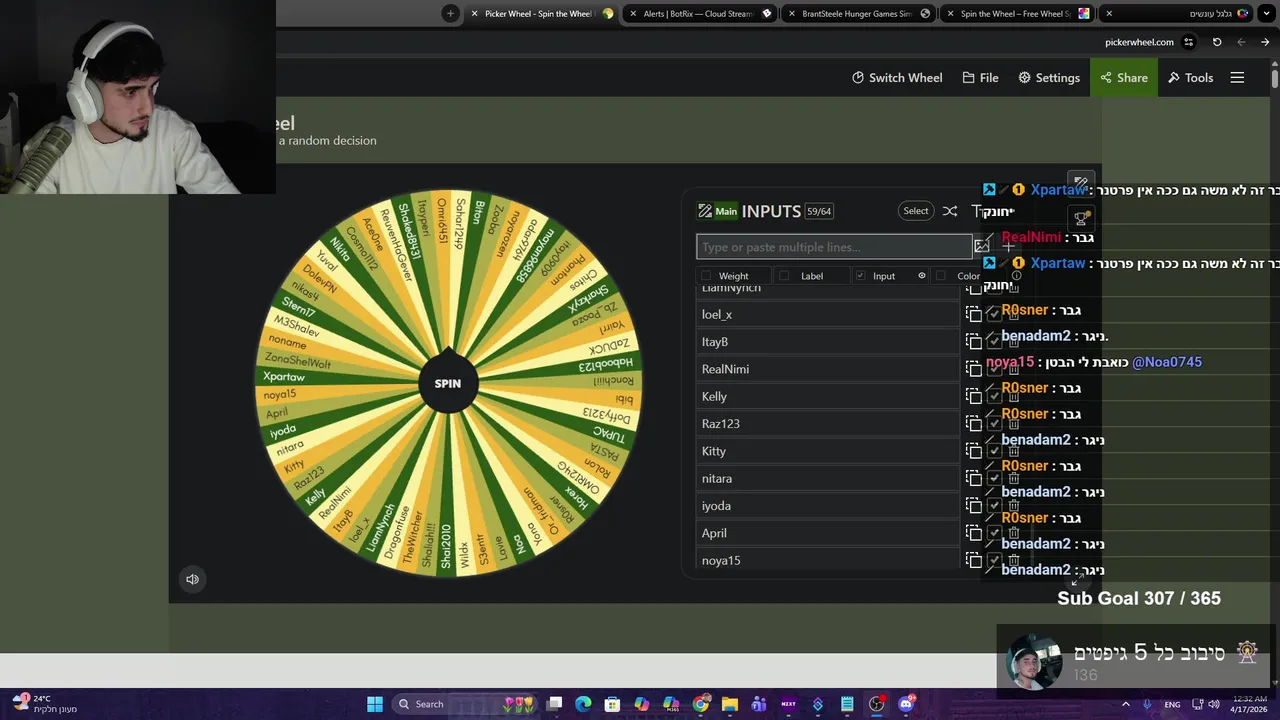
Task: Open the File menu
Action: (x=980, y=78)
